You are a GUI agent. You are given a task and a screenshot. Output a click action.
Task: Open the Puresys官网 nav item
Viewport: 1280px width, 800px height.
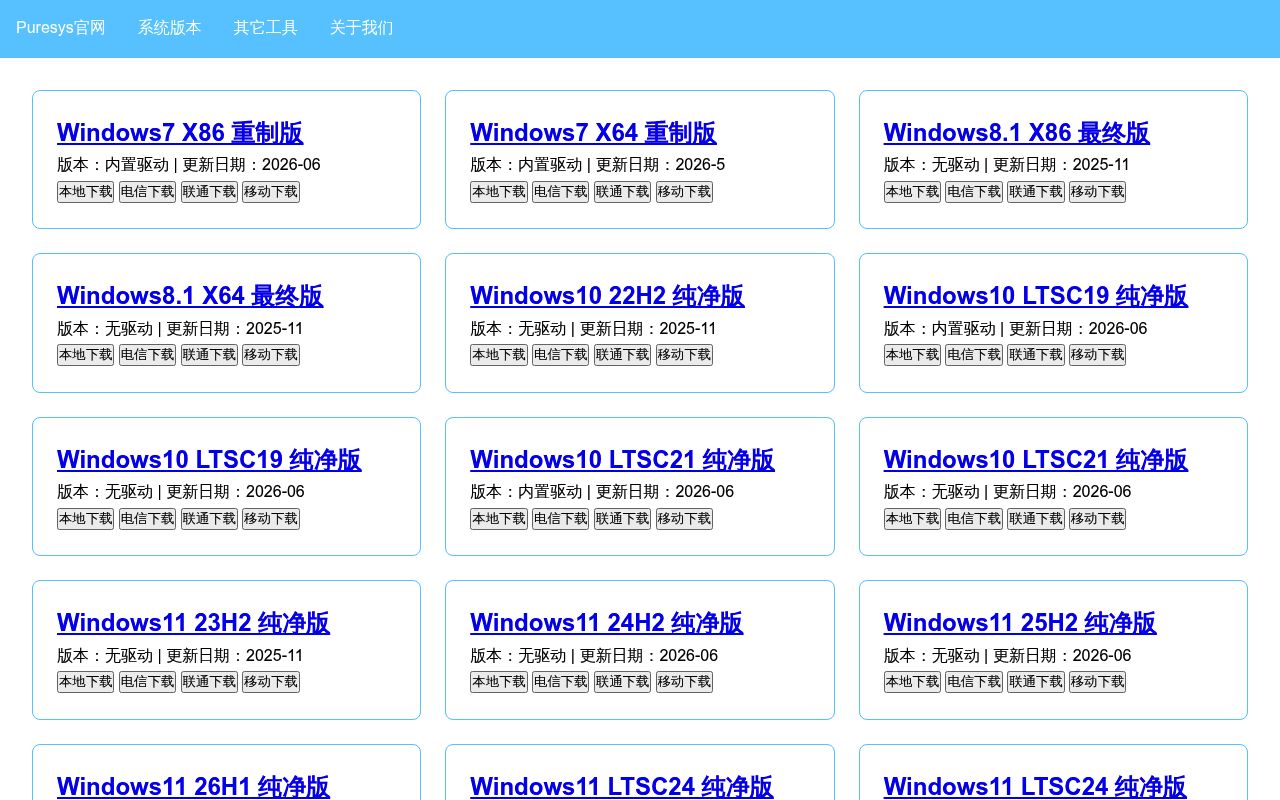(61, 28)
